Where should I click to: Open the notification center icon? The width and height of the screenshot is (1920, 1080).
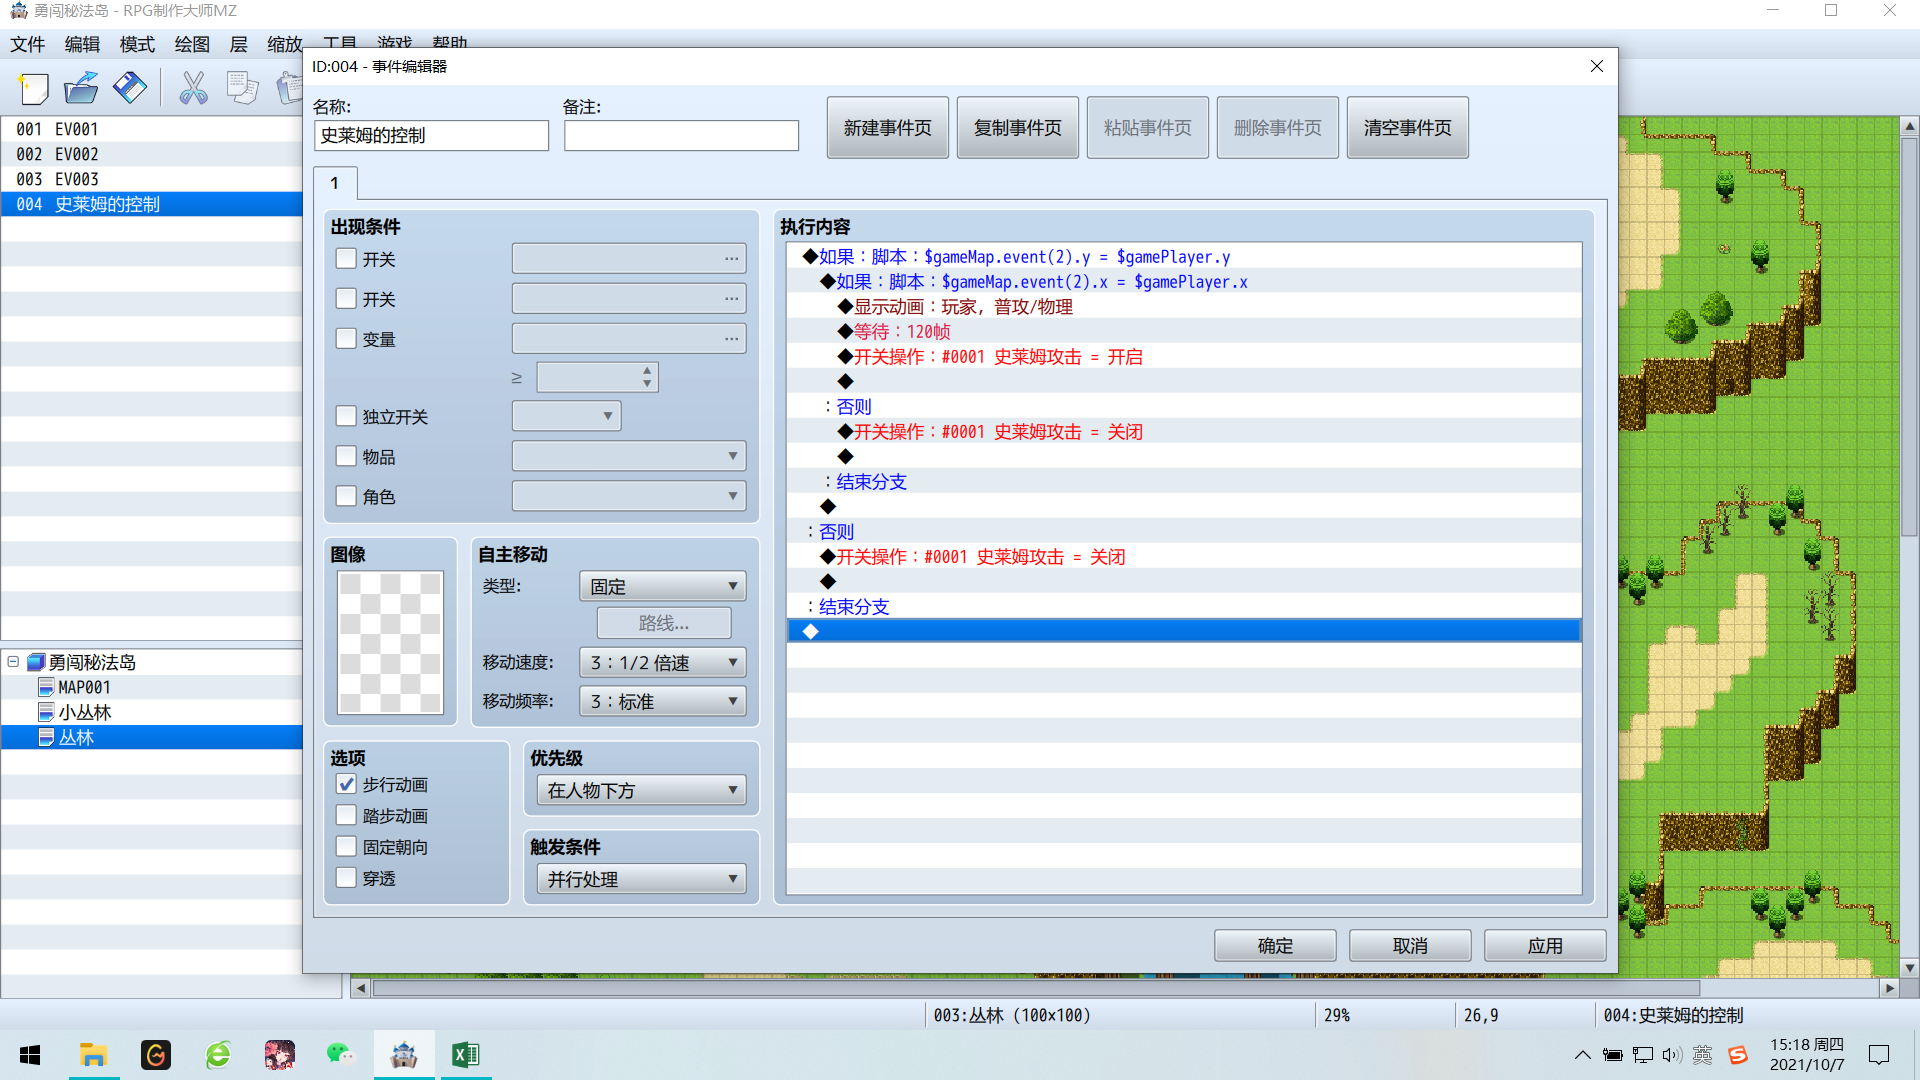1879,1055
